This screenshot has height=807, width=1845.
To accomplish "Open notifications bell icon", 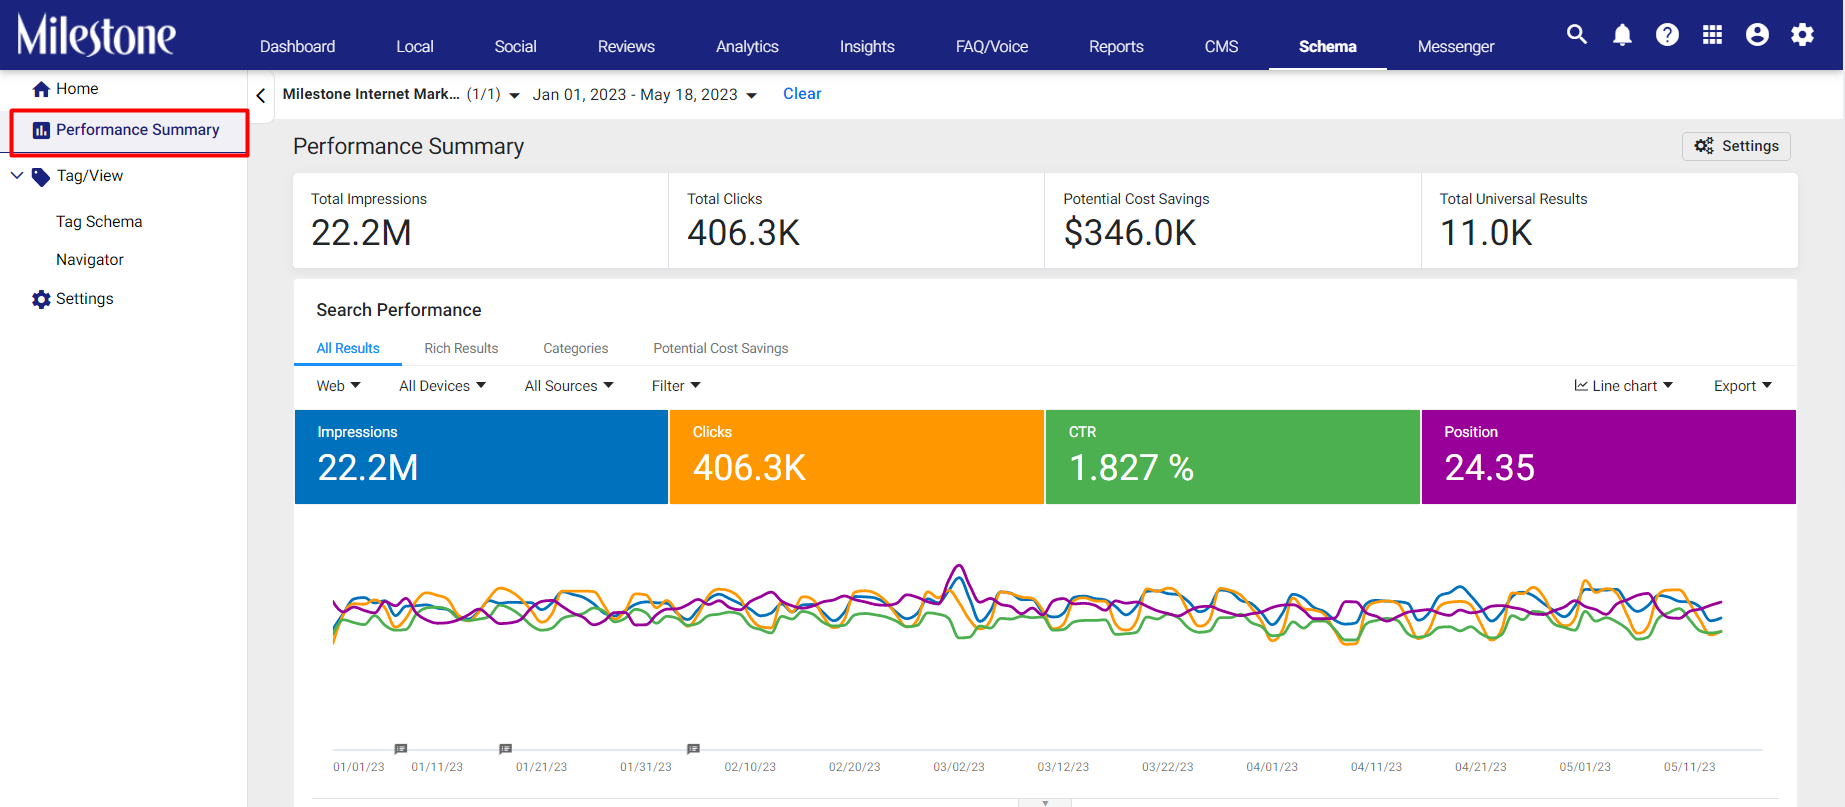I will (1622, 35).
